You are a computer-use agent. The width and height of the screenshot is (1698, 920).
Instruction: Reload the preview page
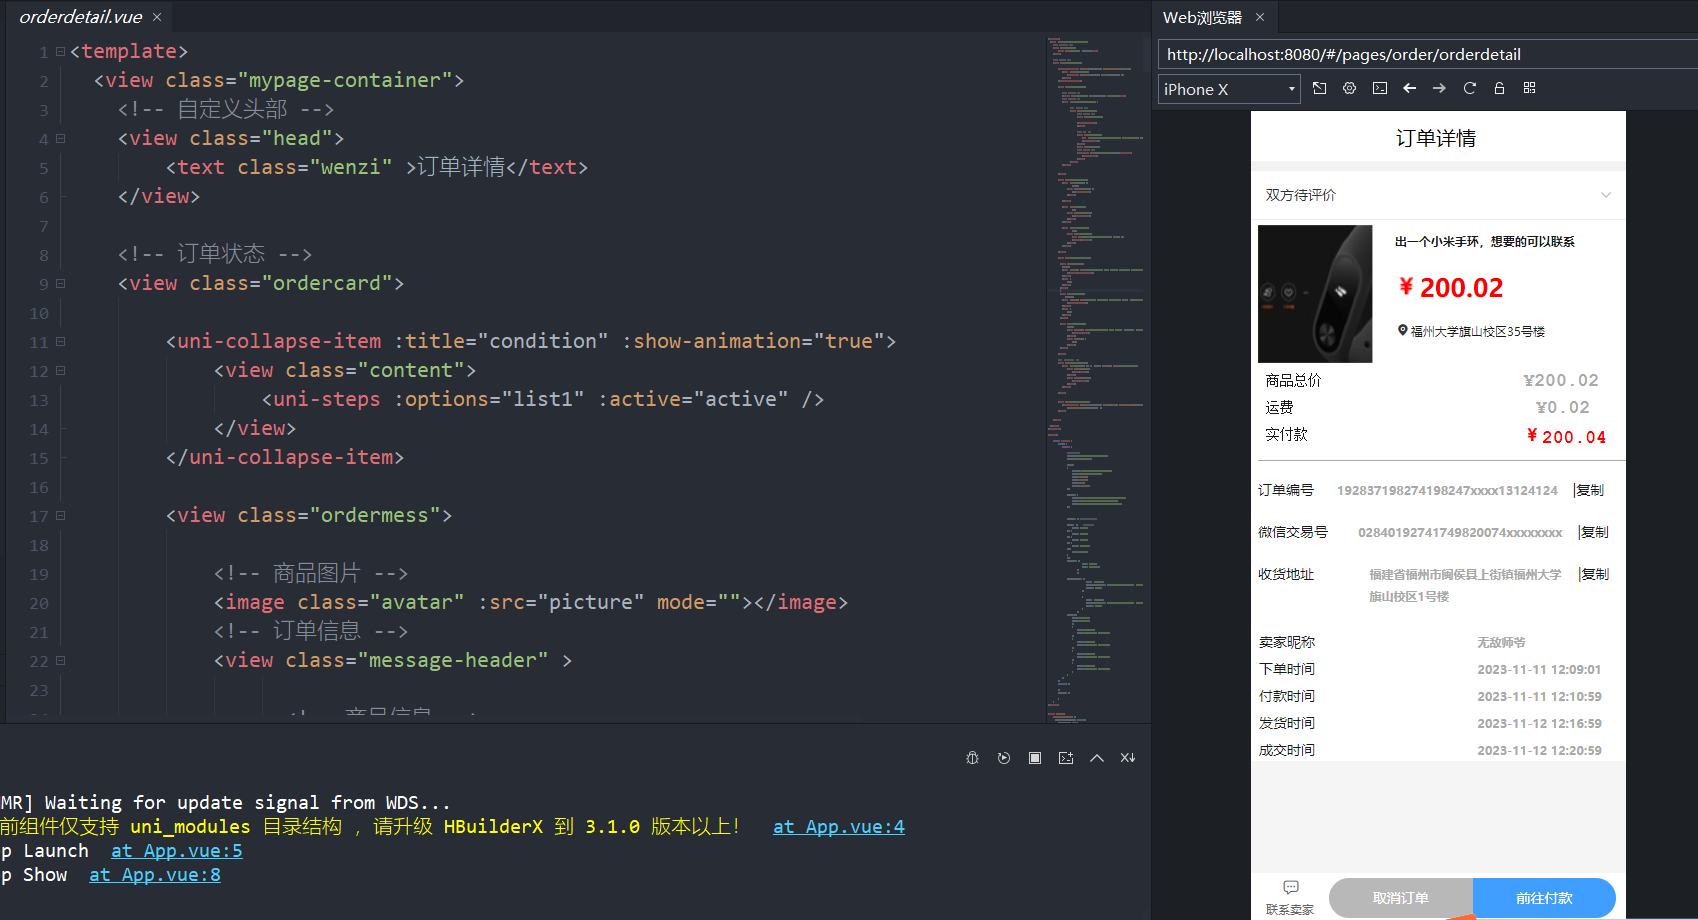1470,88
